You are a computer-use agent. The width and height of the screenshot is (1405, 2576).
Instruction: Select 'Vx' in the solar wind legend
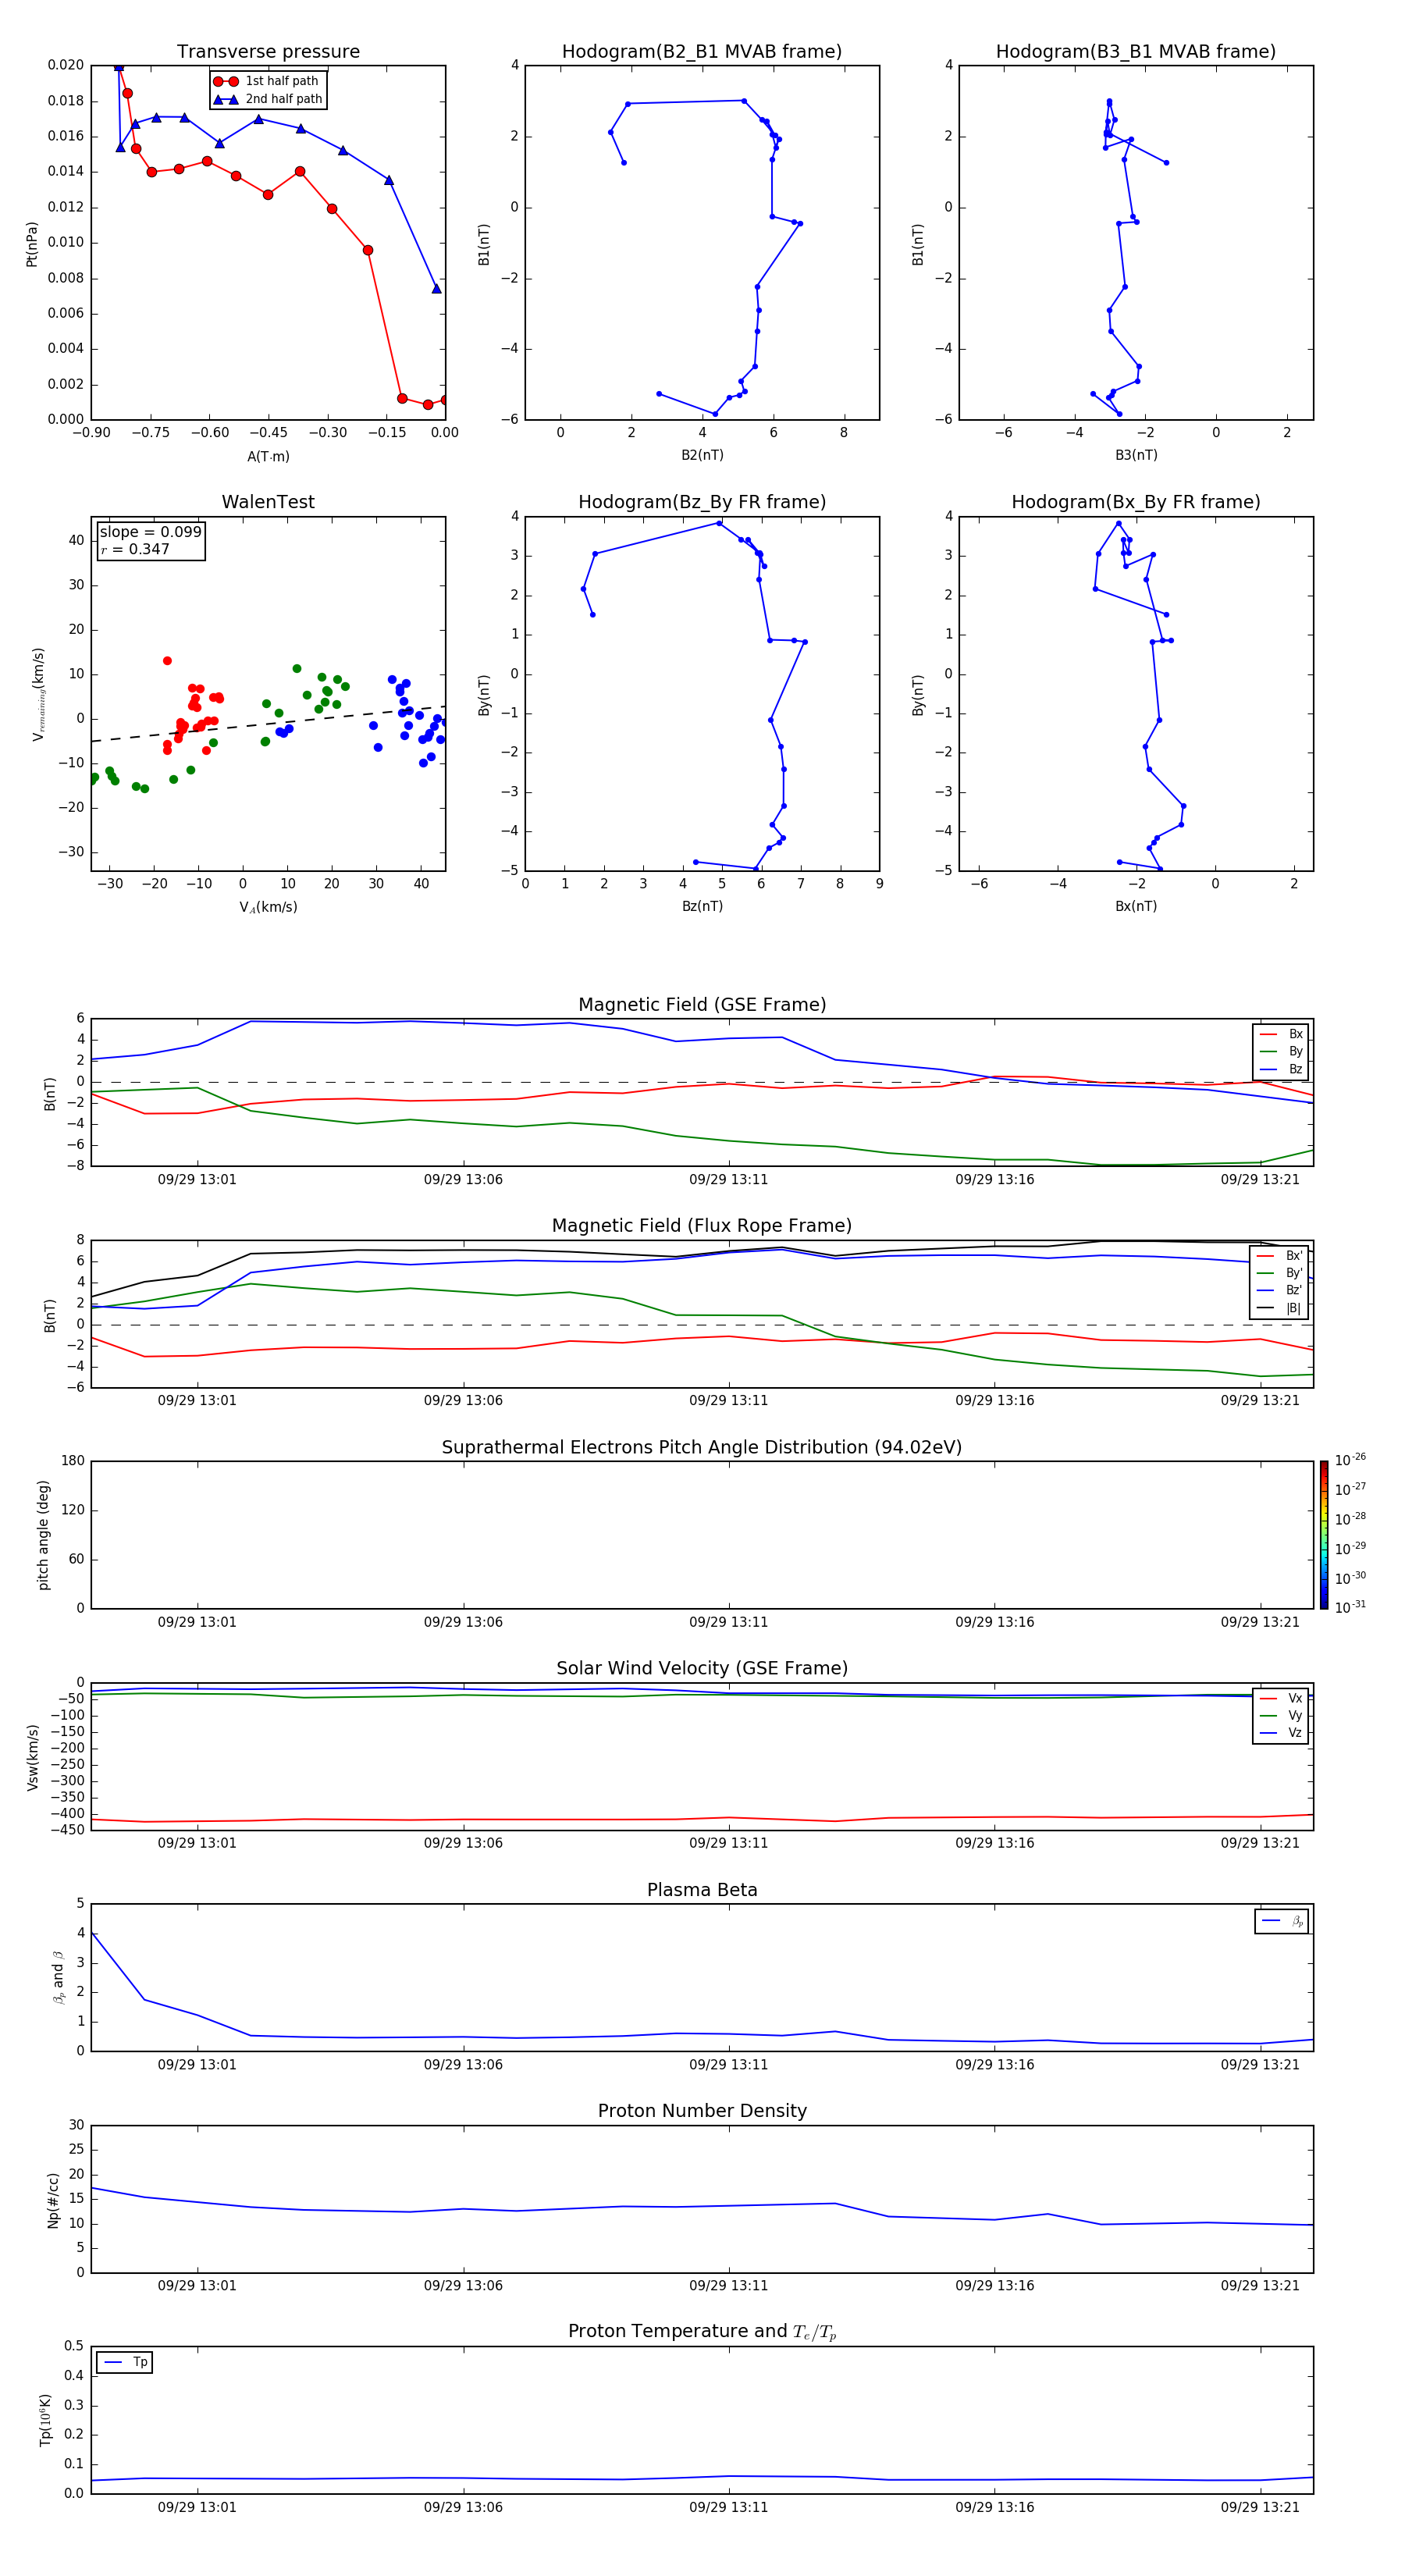1281,1698
